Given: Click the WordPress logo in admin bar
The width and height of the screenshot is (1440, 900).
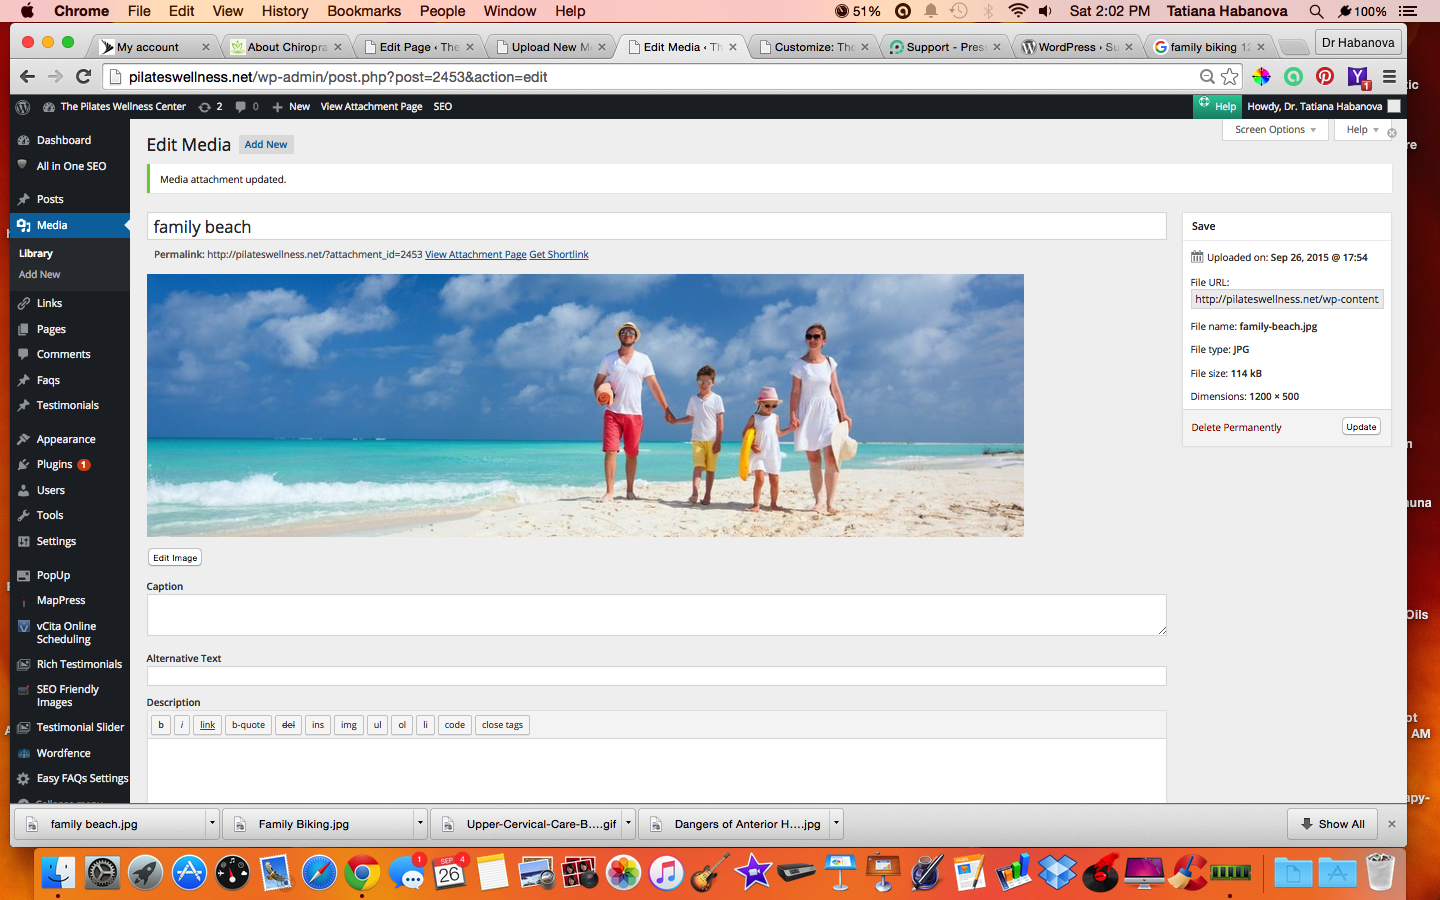Looking at the screenshot, I should [x=23, y=106].
